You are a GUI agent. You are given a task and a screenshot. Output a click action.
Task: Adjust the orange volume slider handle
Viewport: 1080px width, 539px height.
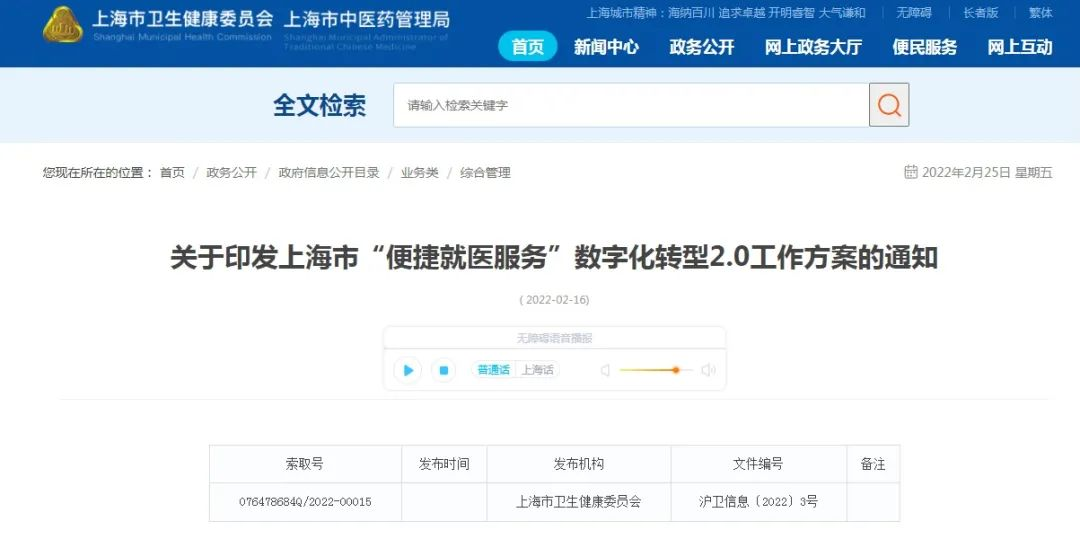[x=676, y=370]
